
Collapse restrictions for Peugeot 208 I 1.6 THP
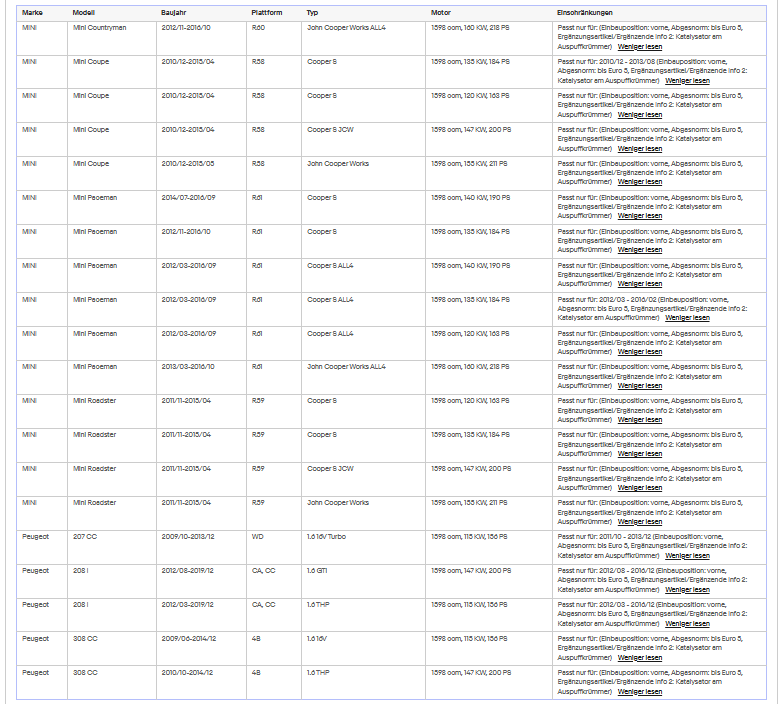pos(687,624)
